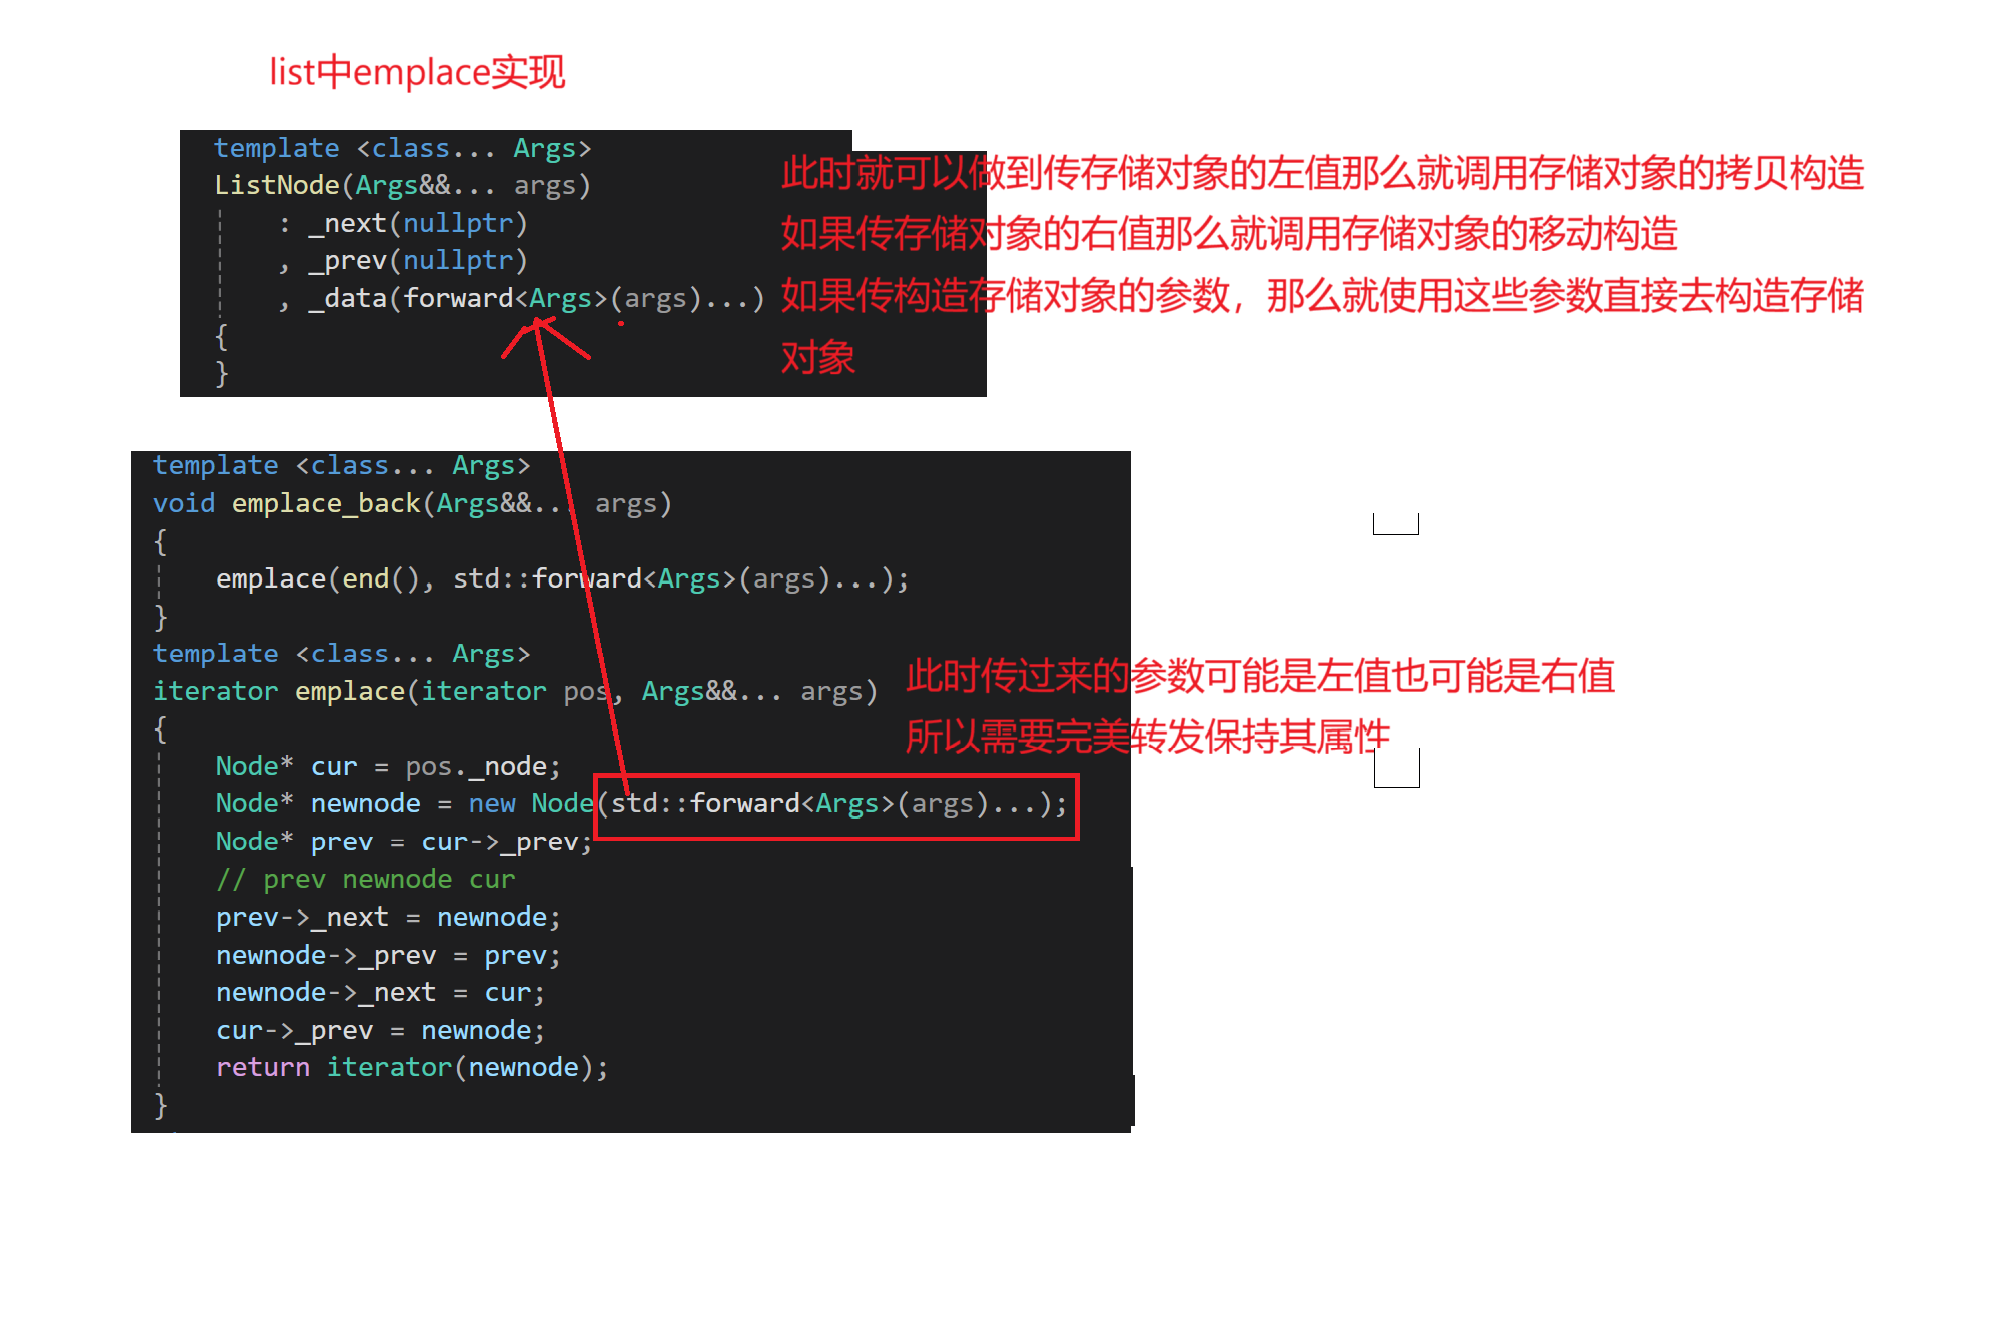Click the annotation starting '此时就可以做到传存储对象的左值'

(x=1321, y=173)
